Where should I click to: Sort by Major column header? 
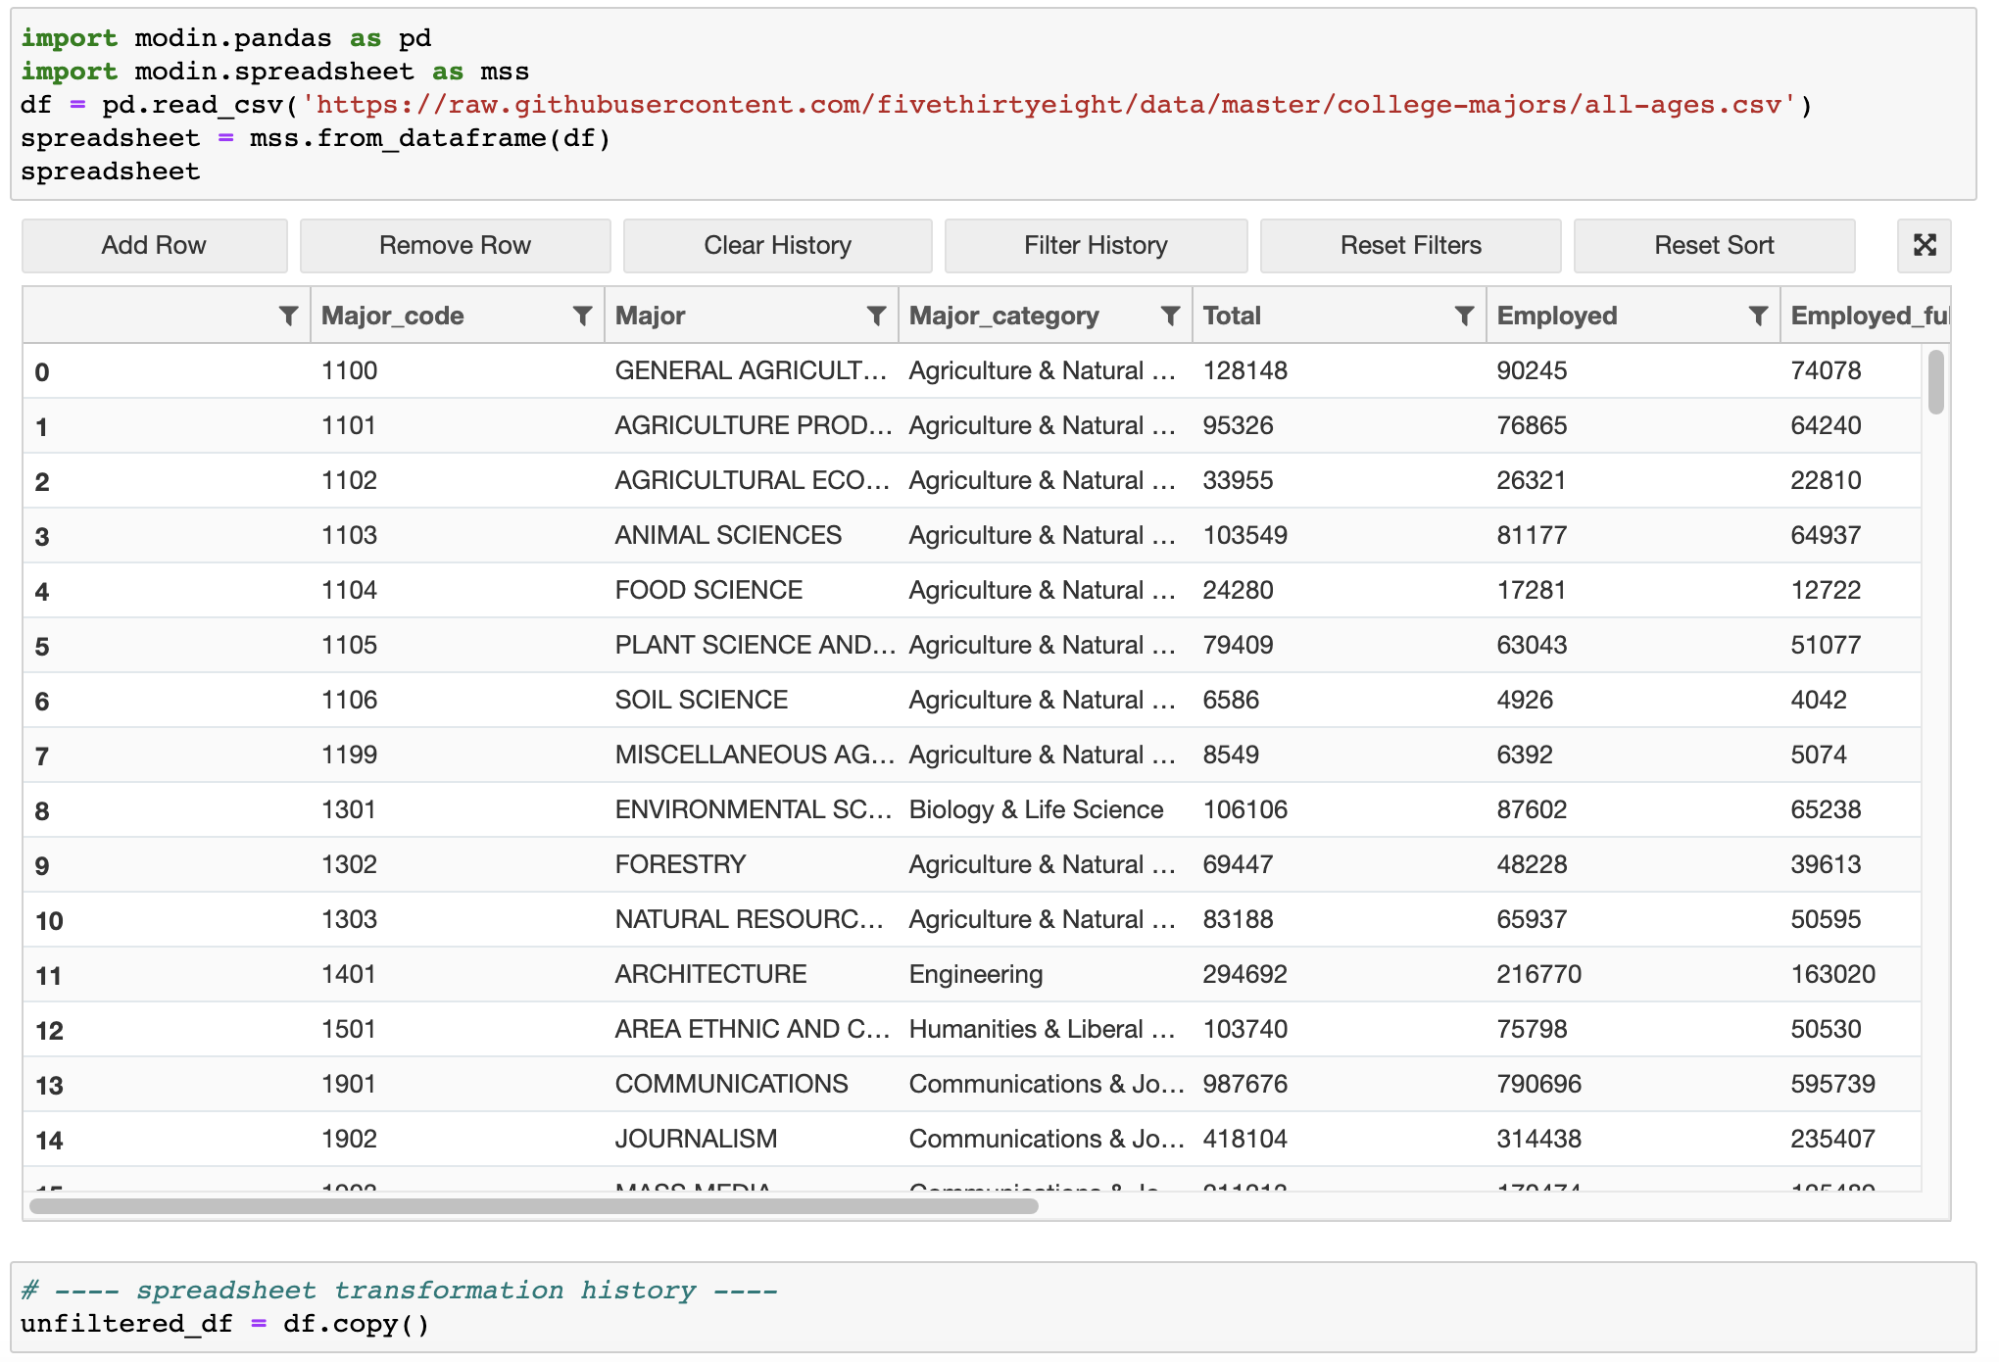[x=650, y=316]
